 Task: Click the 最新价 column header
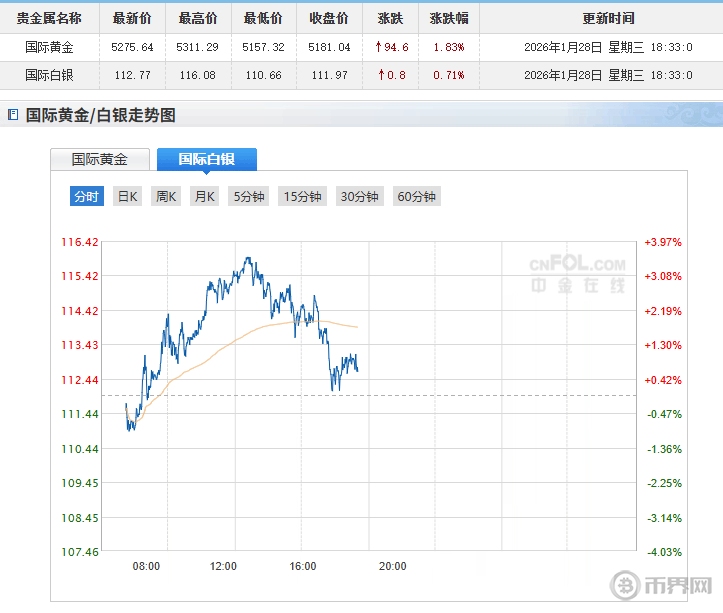click(x=131, y=18)
